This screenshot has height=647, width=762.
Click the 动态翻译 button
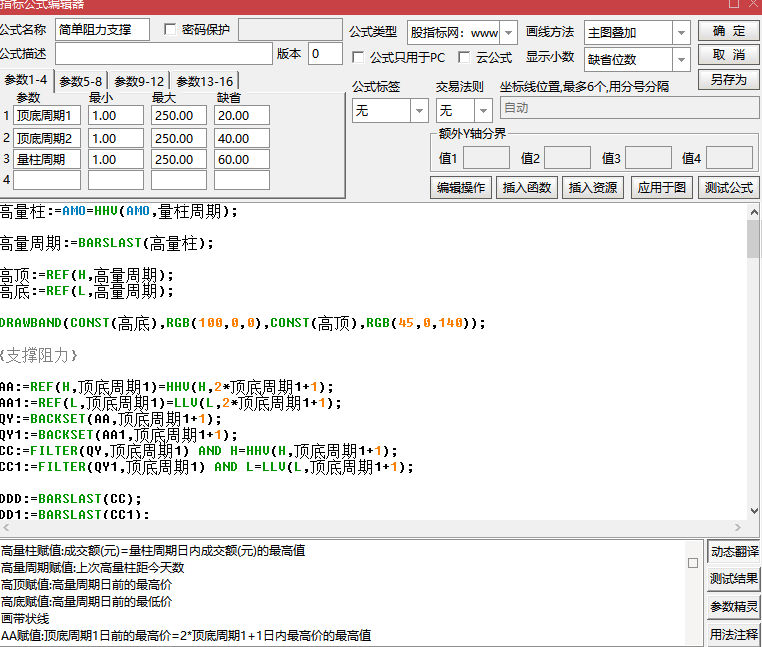(x=734, y=552)
